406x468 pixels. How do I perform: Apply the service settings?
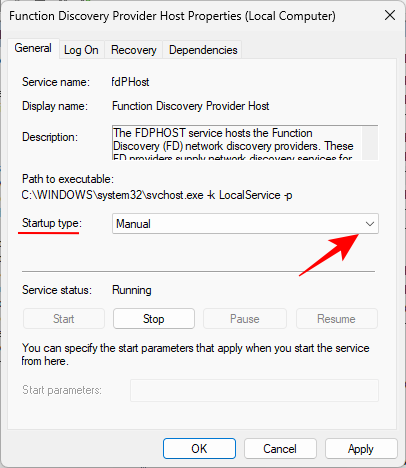tap(361, 449)
